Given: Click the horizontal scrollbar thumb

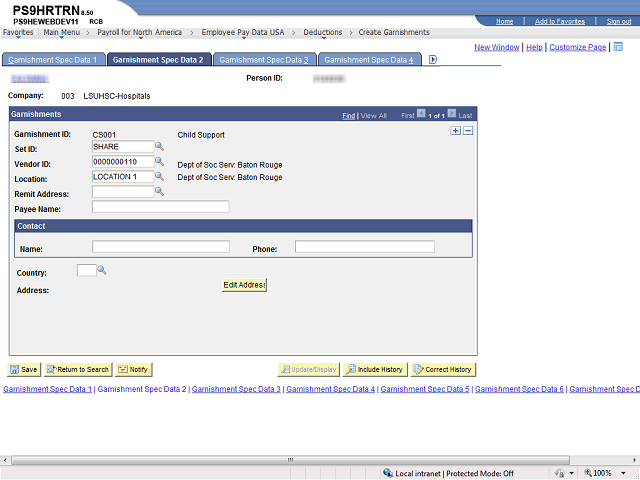Looking at the screenshot, I should 290,460.
